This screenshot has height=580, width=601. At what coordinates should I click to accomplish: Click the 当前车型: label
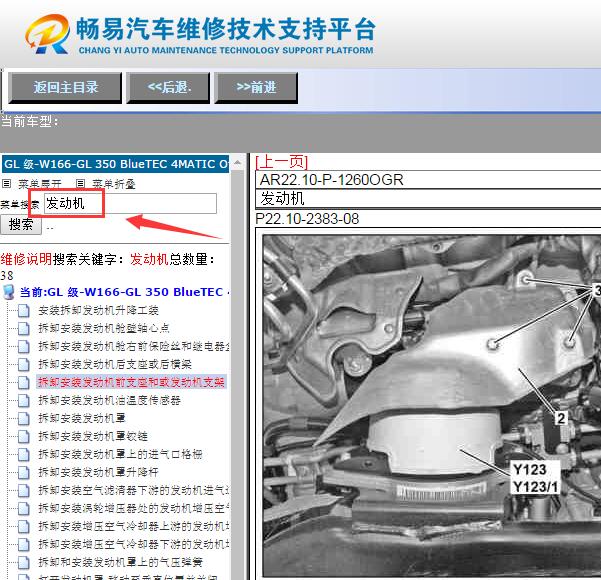coord(30,122)
